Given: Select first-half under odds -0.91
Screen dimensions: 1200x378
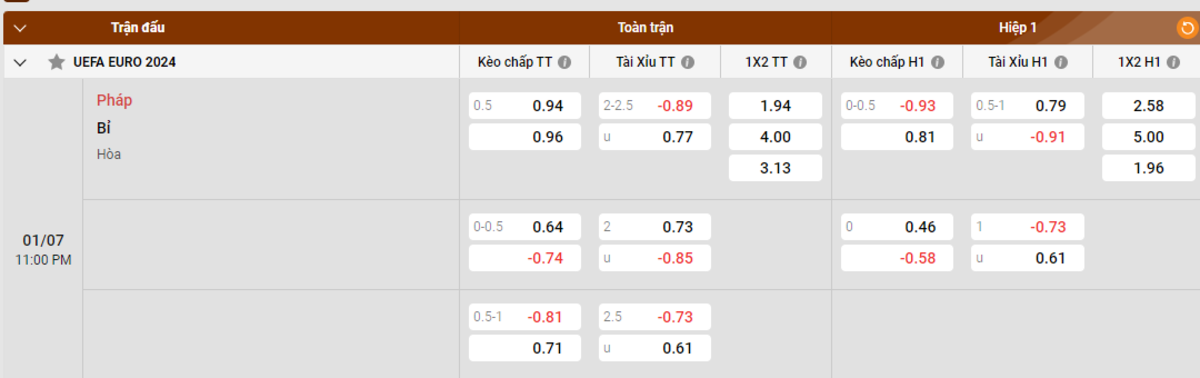Looking at the screenshot, I should tap(1026, 137).
